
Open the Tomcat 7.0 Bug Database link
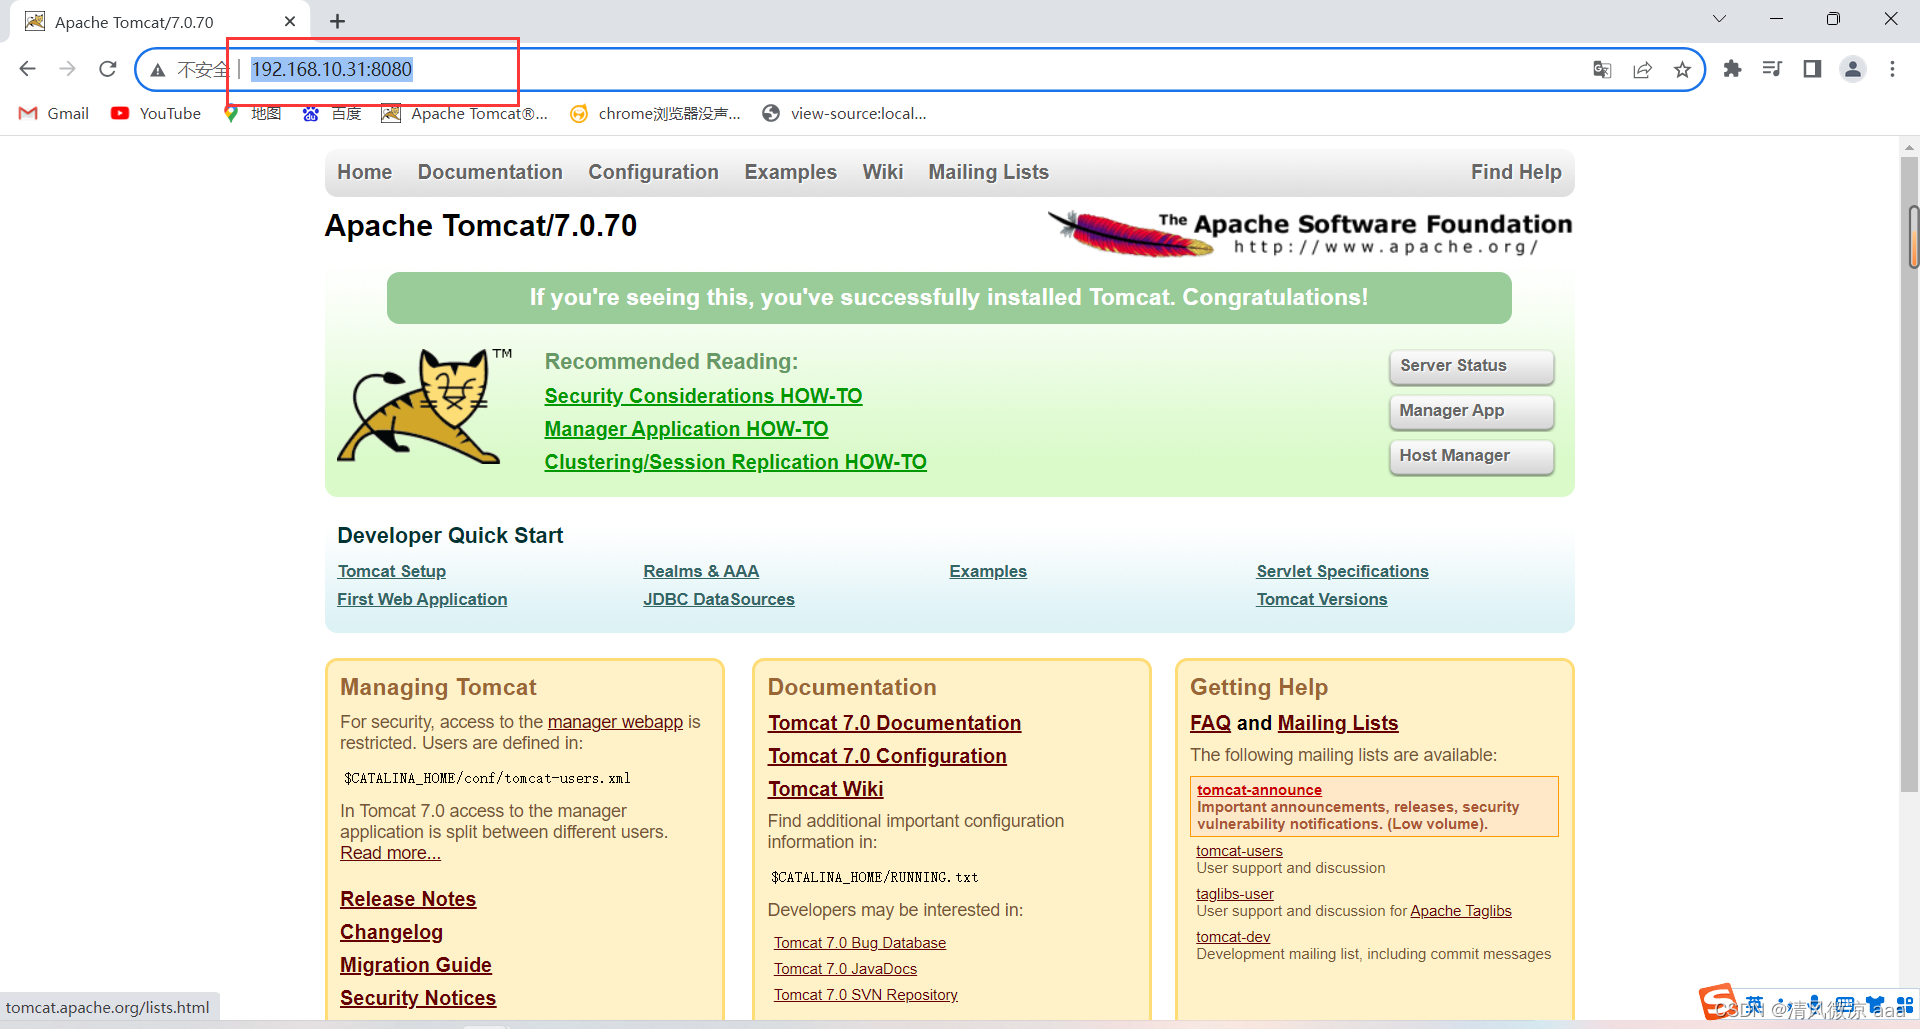point(860,943)
